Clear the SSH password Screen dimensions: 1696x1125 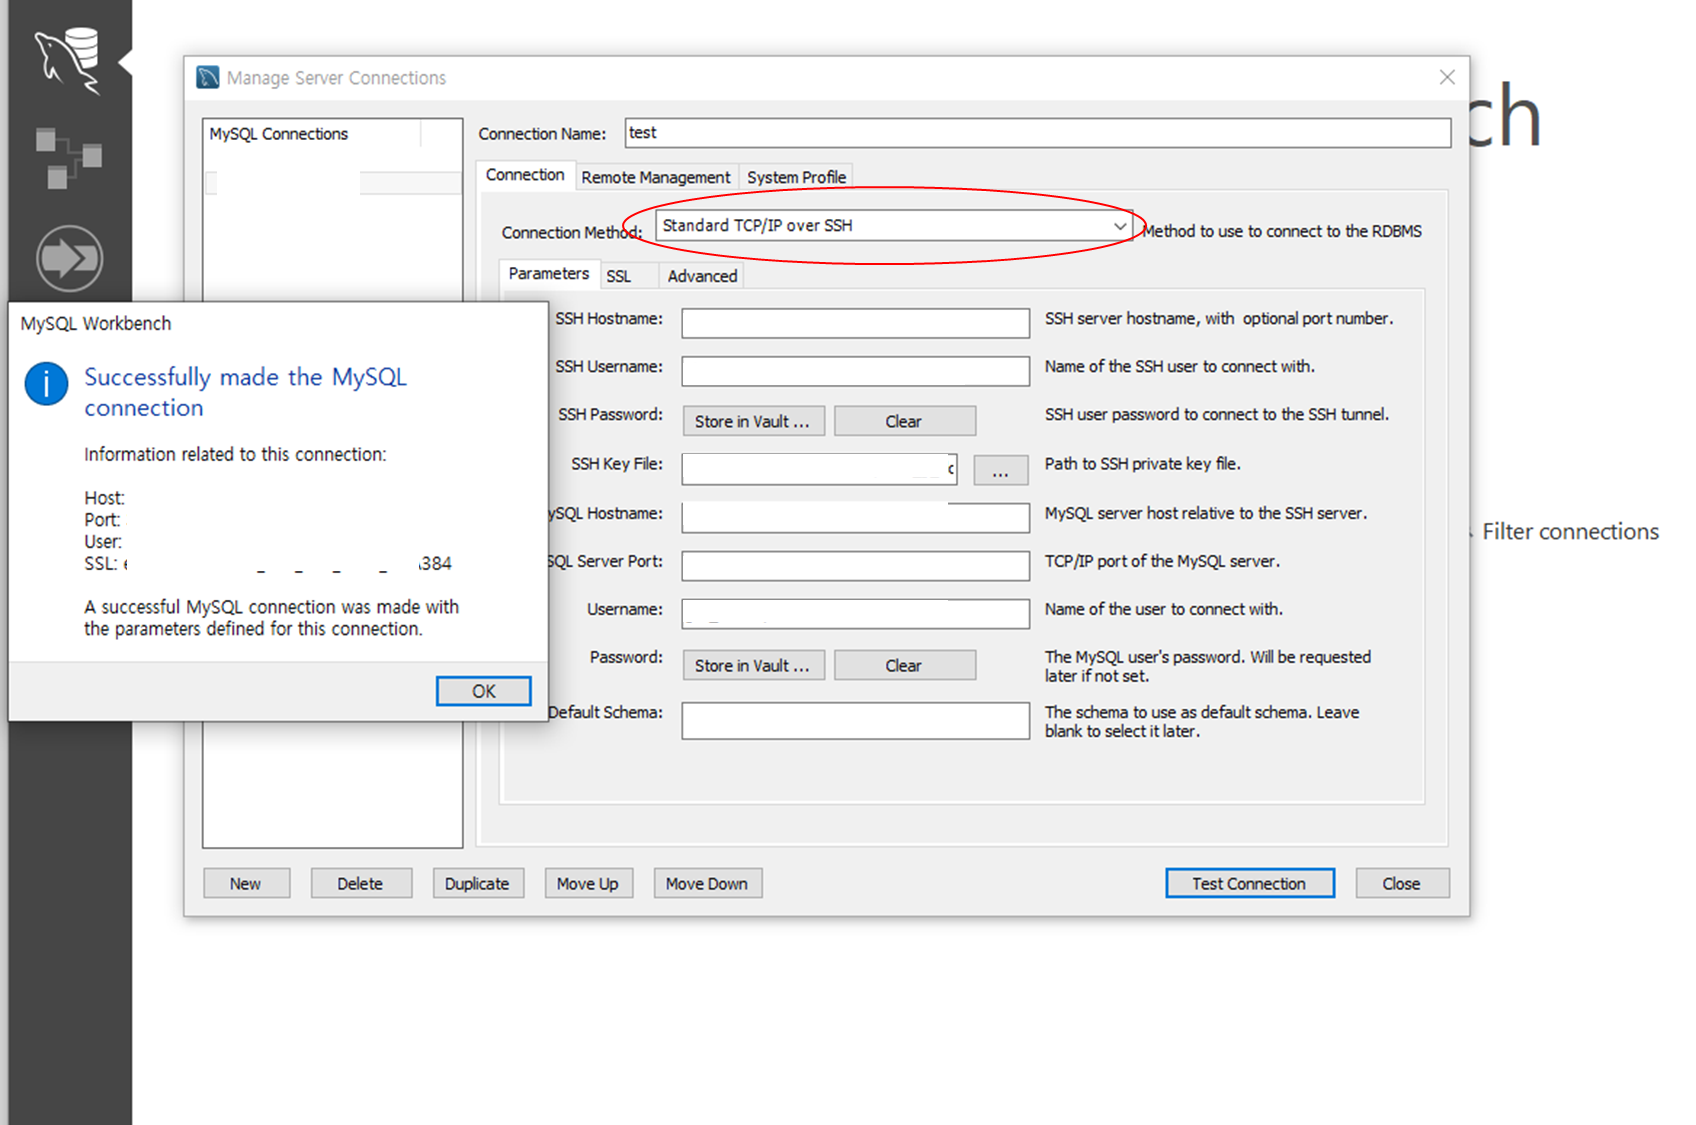904,421
